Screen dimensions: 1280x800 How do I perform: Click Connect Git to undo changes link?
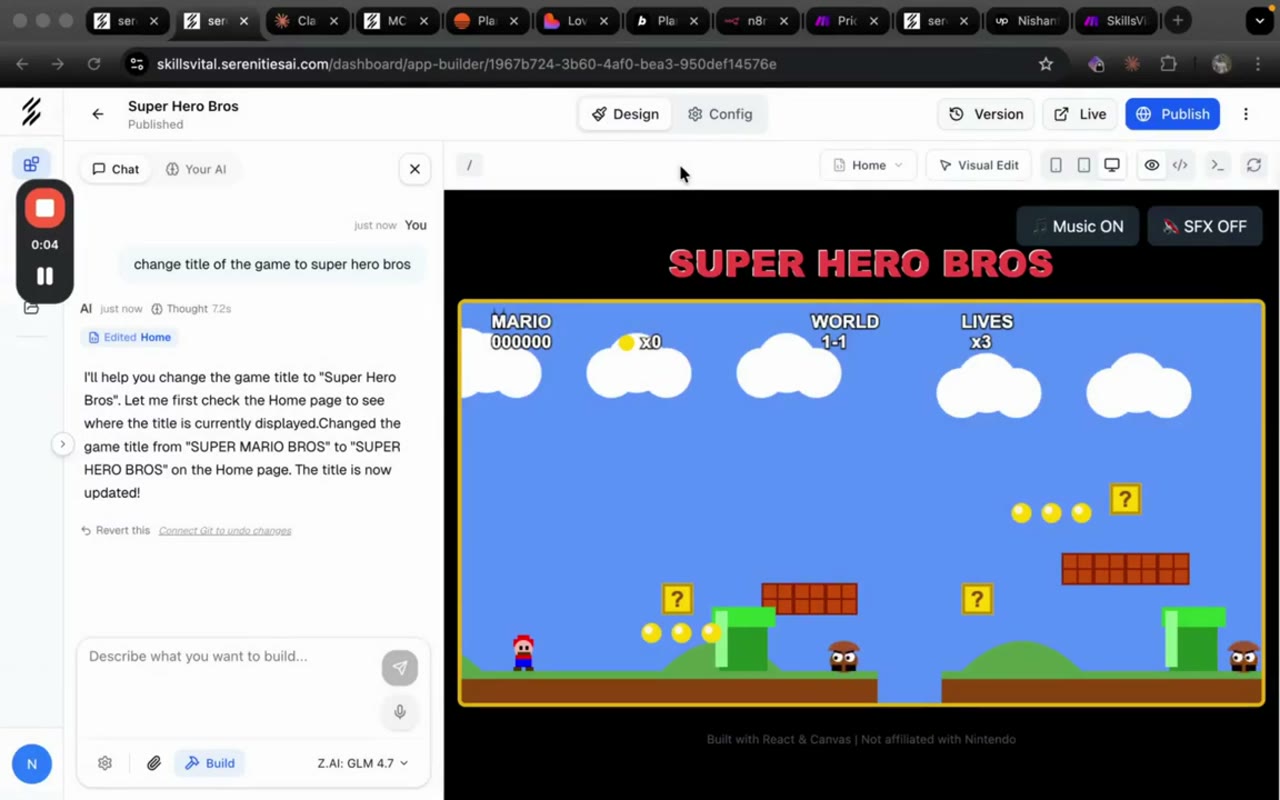[x=225, y=530]
